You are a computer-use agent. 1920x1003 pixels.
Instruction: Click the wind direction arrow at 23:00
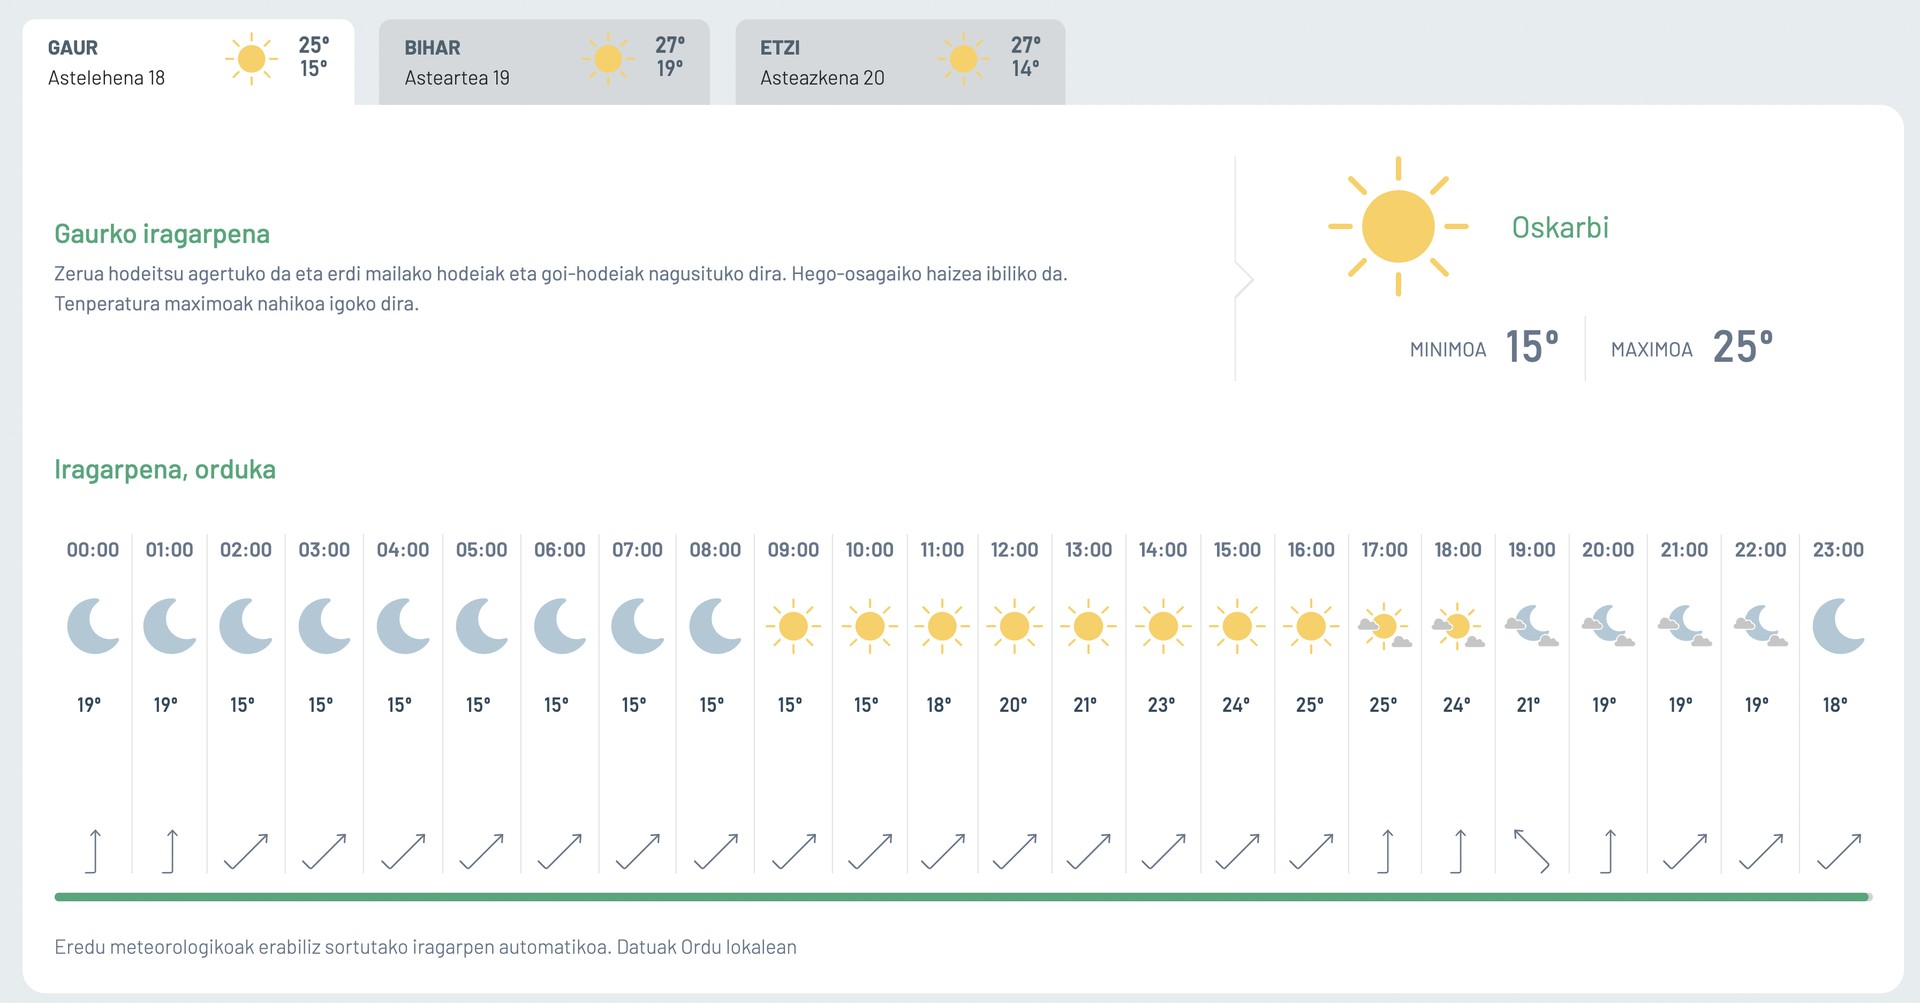click(1839, 851)
